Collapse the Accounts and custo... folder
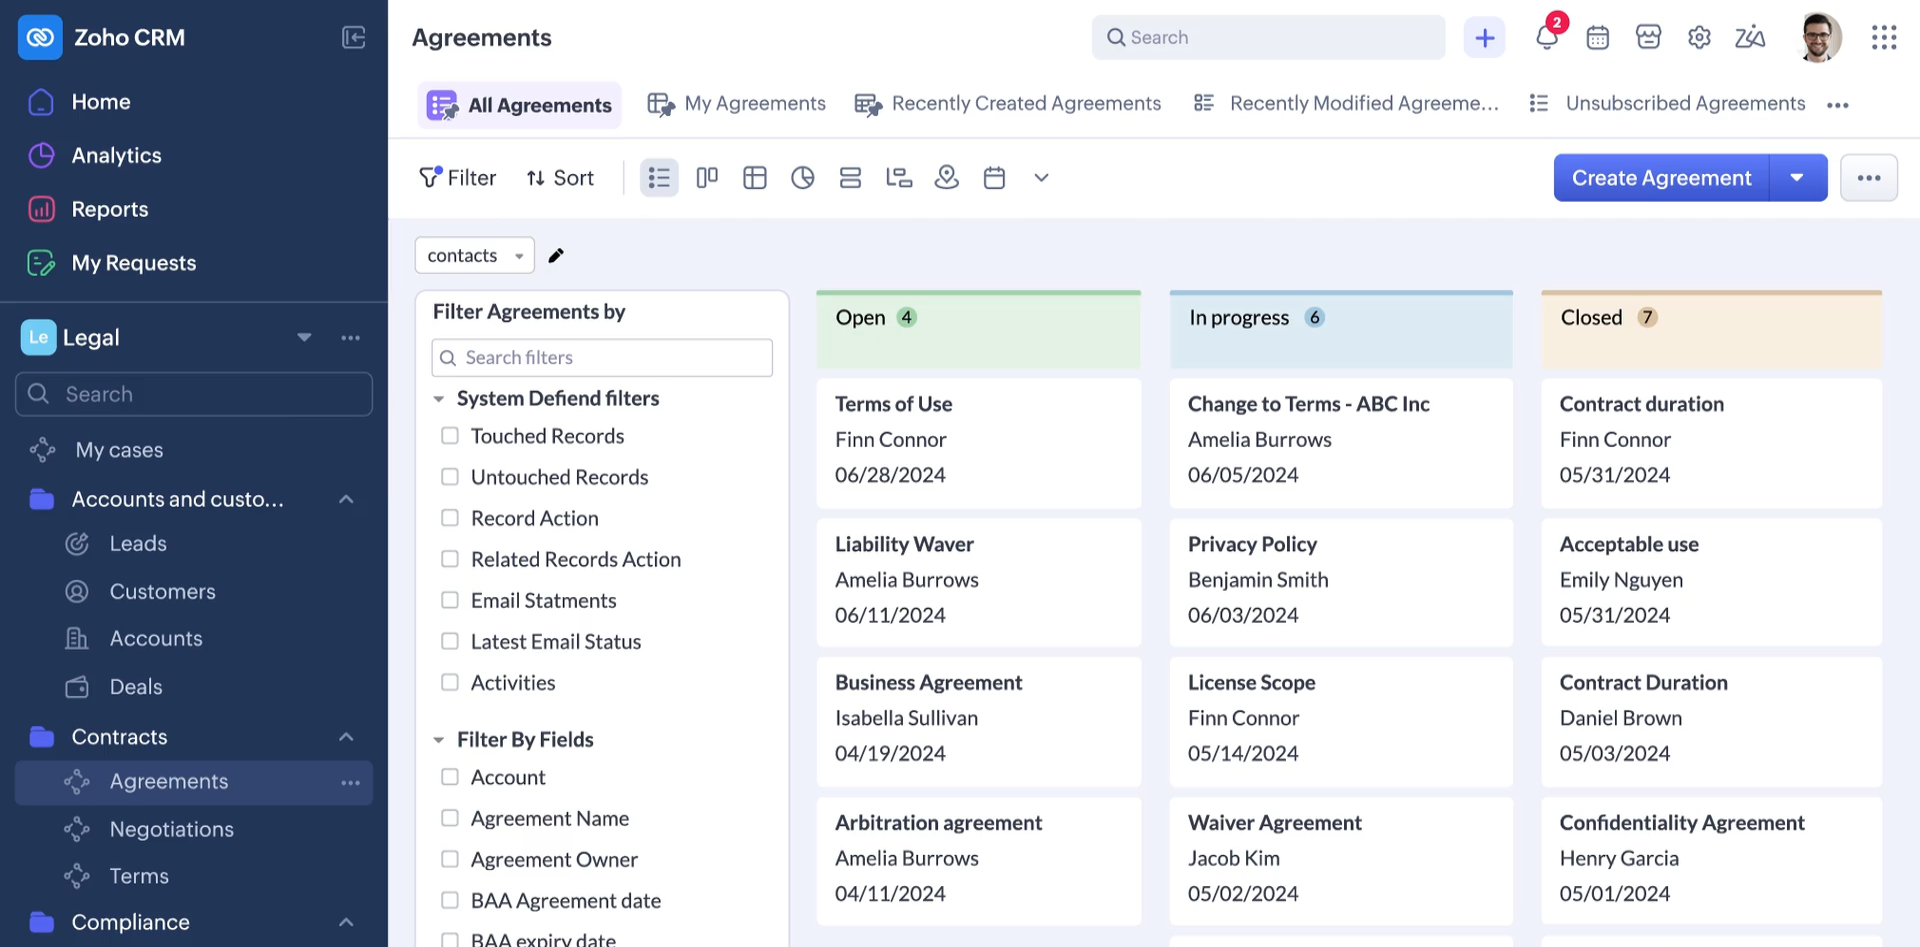Viewport: 1920px width, 947px height. coord(346,499)
